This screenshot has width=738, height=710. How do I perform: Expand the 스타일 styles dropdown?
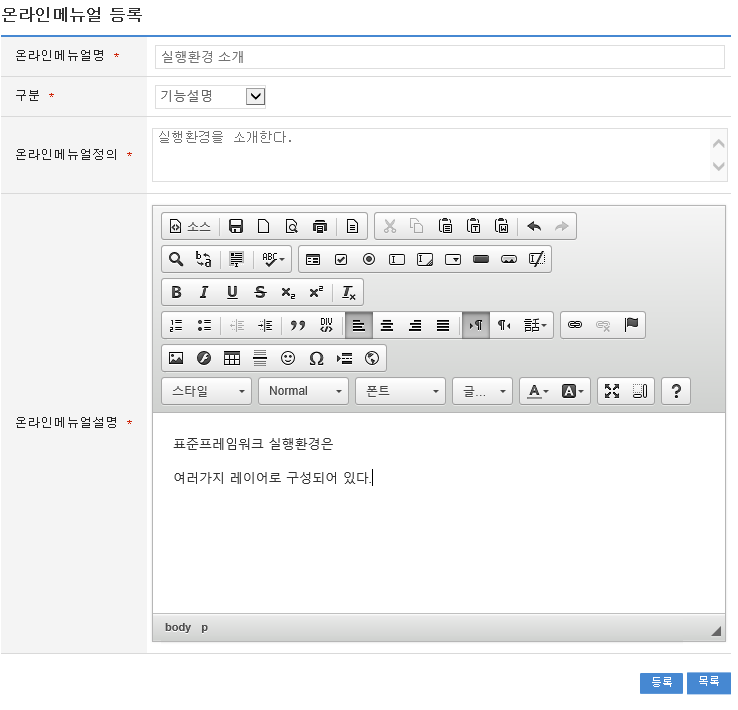click(x=207, y=391)
